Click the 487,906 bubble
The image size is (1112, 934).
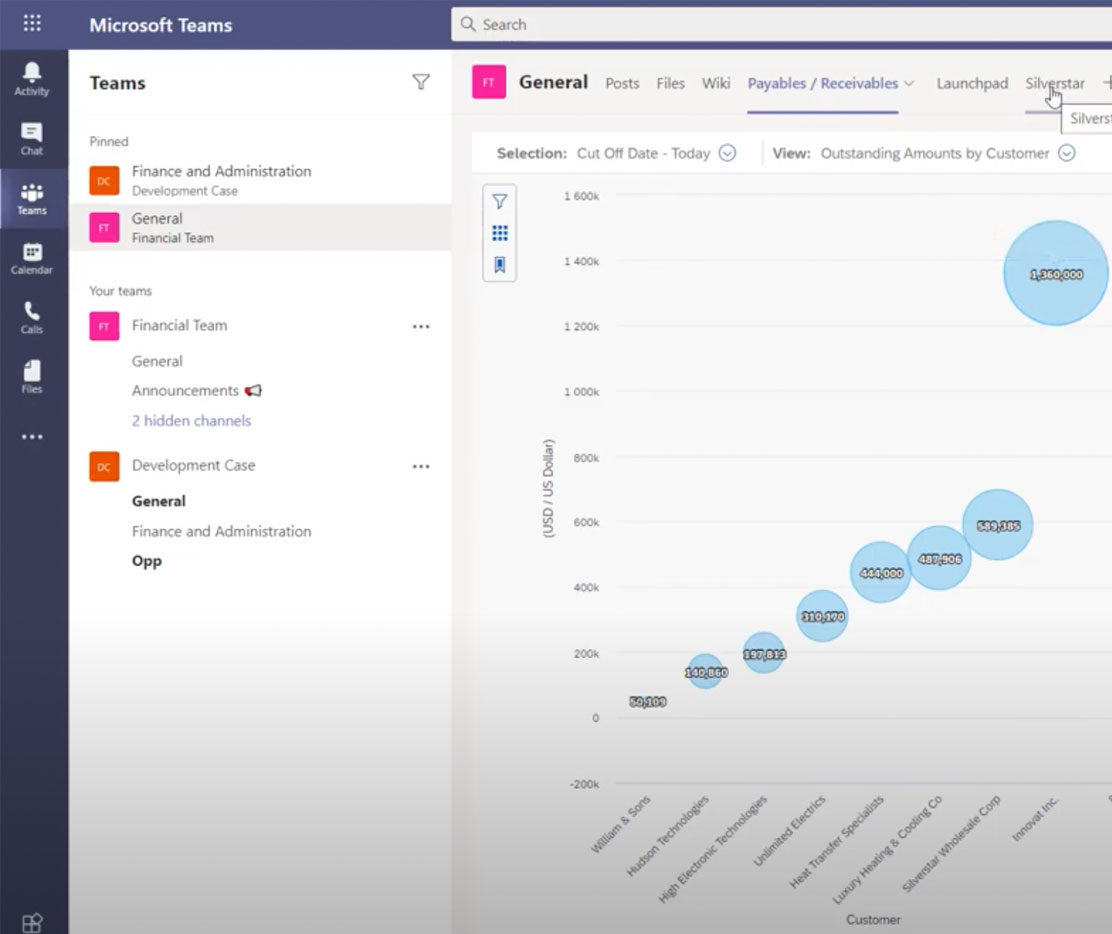pos(940,558)
